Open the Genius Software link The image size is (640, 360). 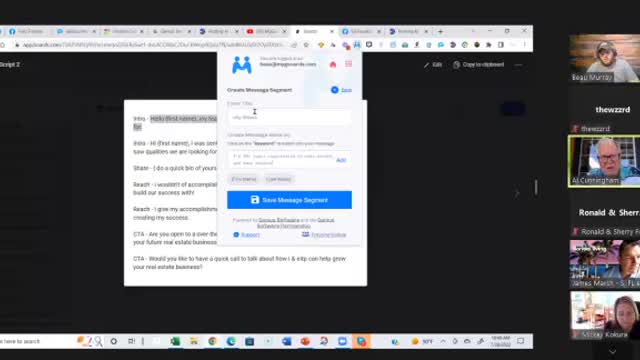279,220
